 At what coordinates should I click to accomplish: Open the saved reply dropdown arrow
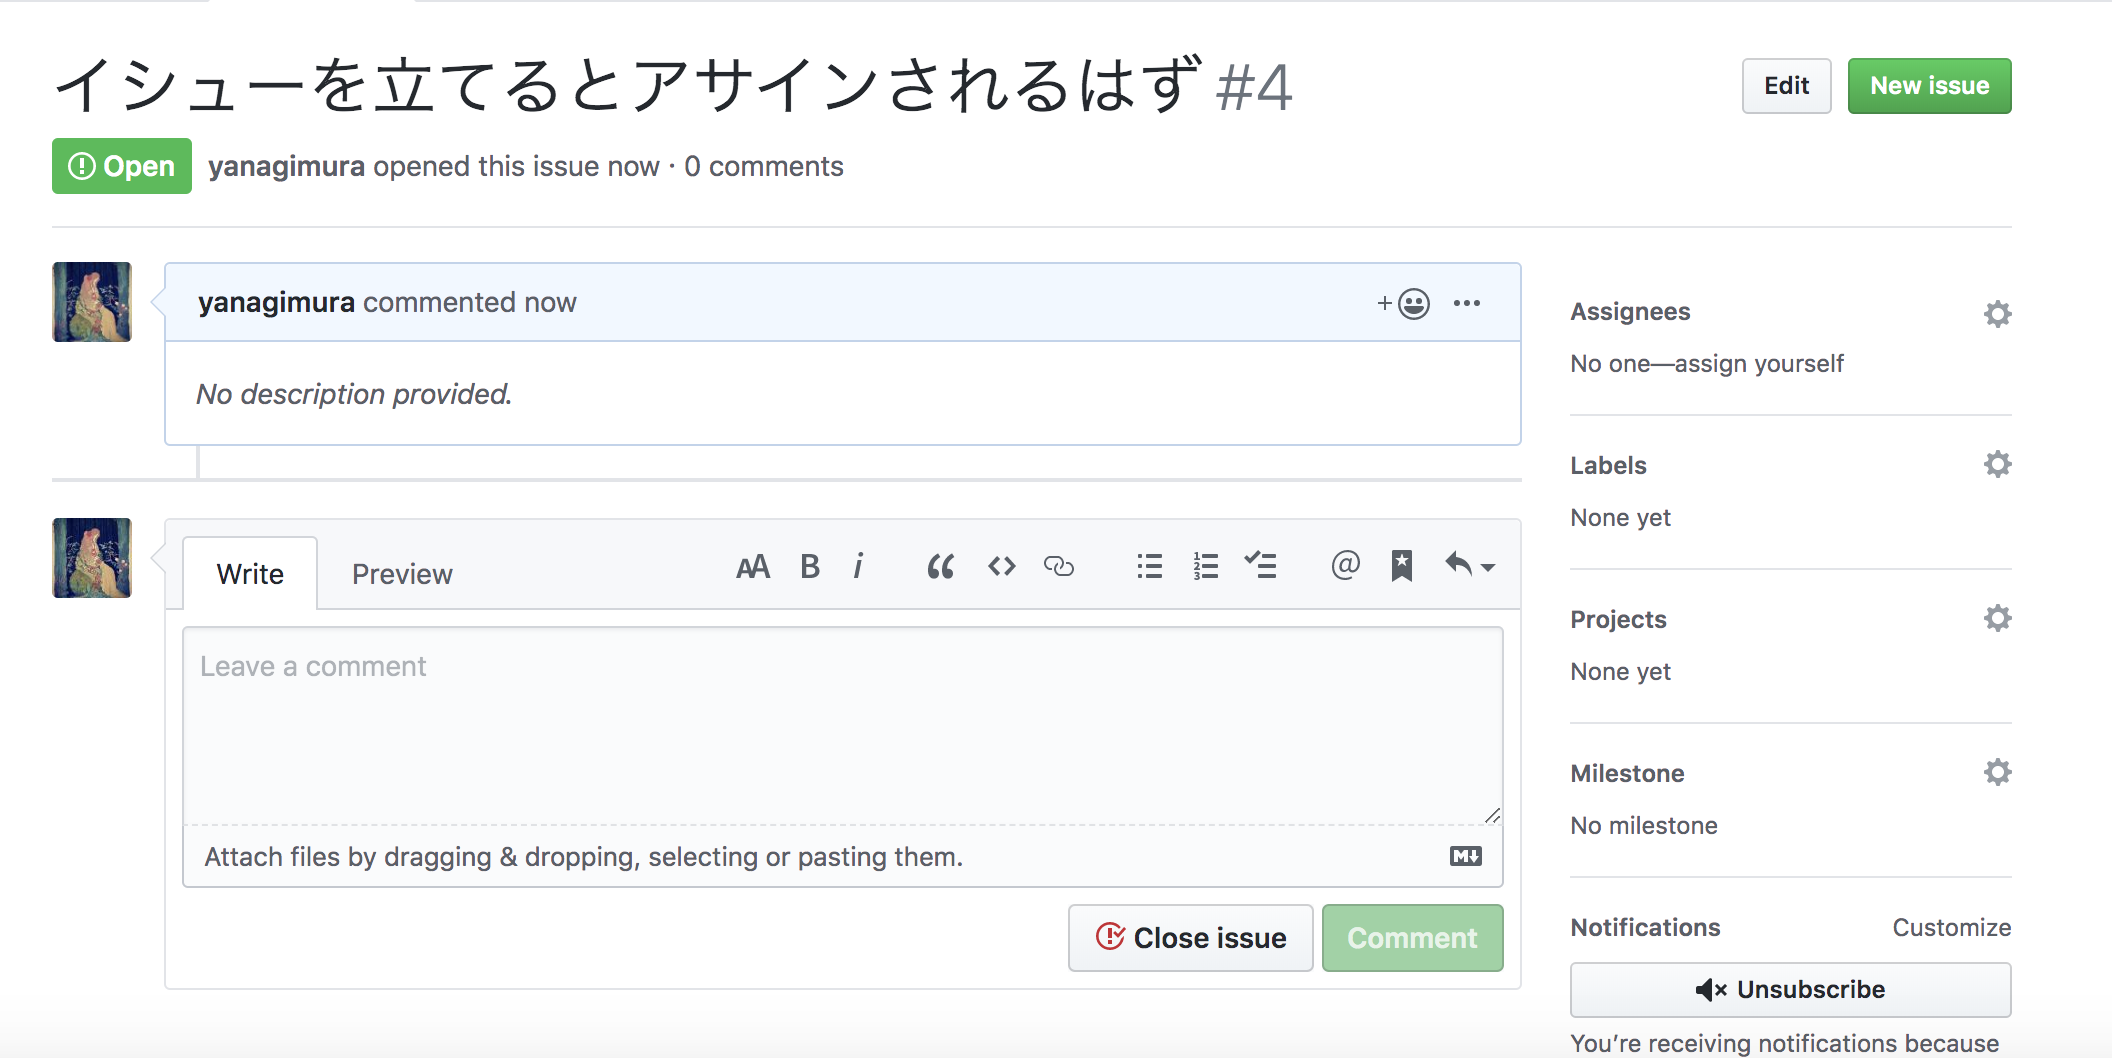tap(1489, 566)
